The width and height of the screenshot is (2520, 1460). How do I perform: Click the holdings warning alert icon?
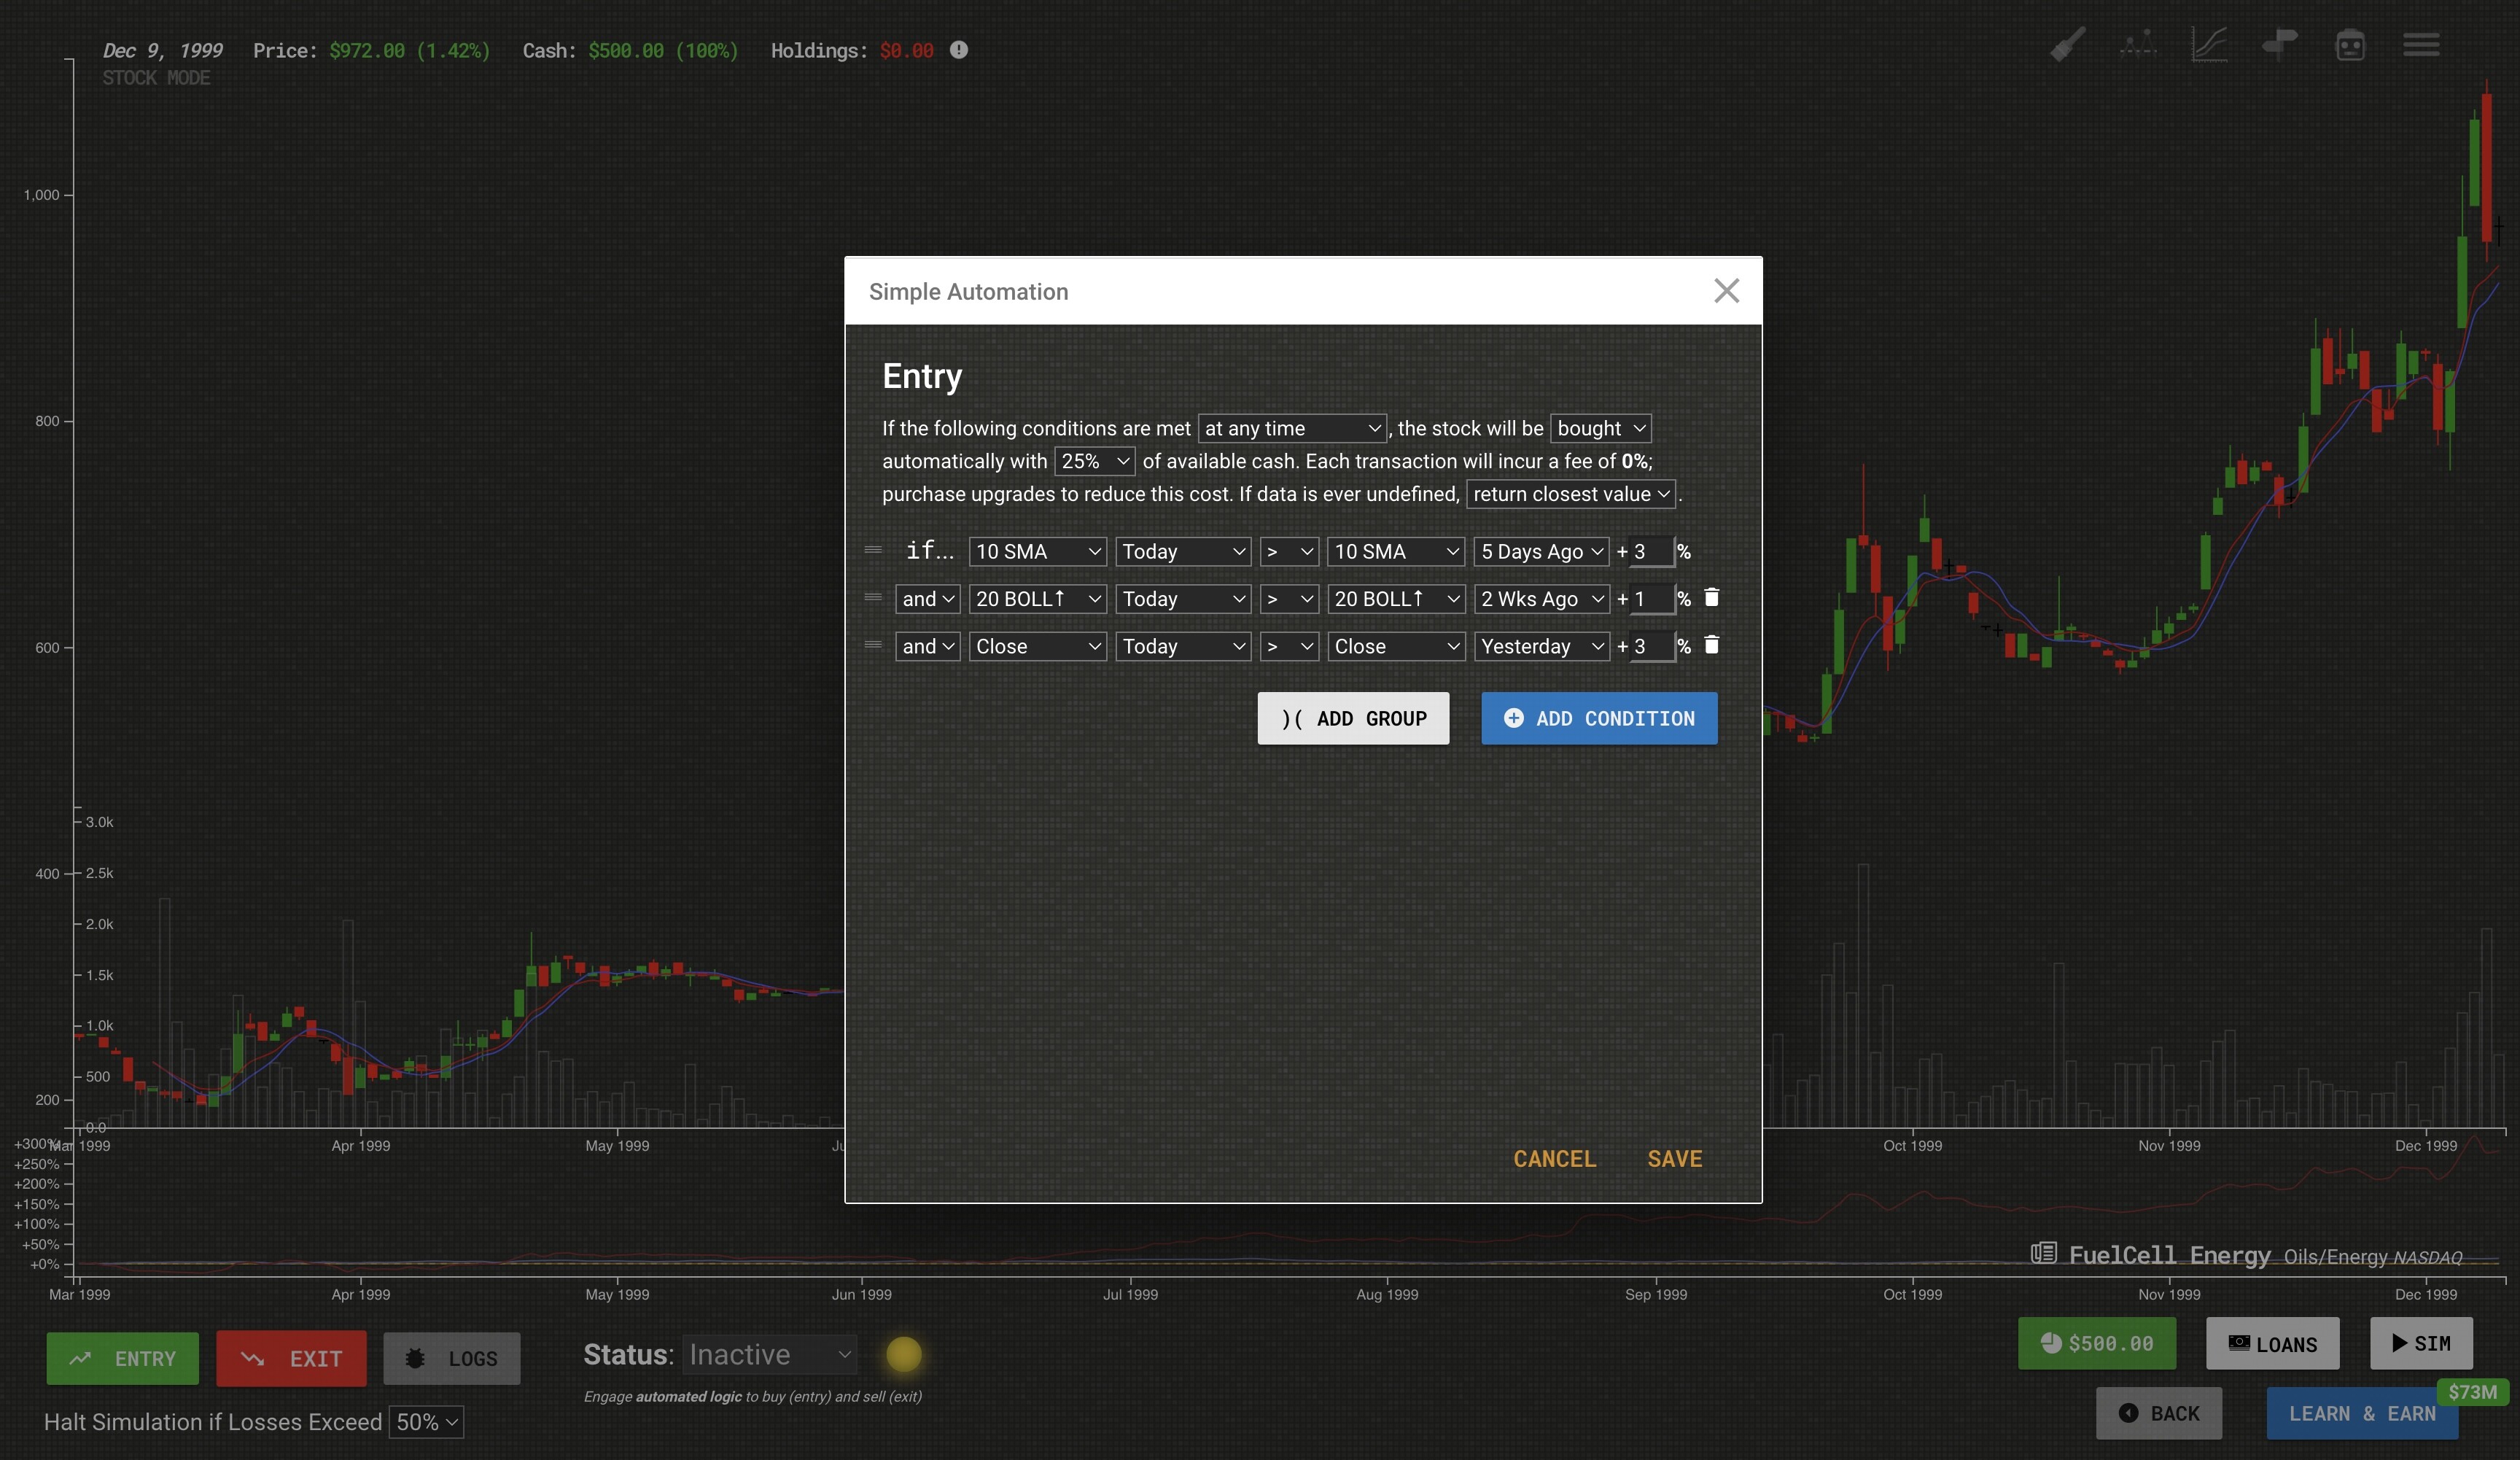(959, 50)
